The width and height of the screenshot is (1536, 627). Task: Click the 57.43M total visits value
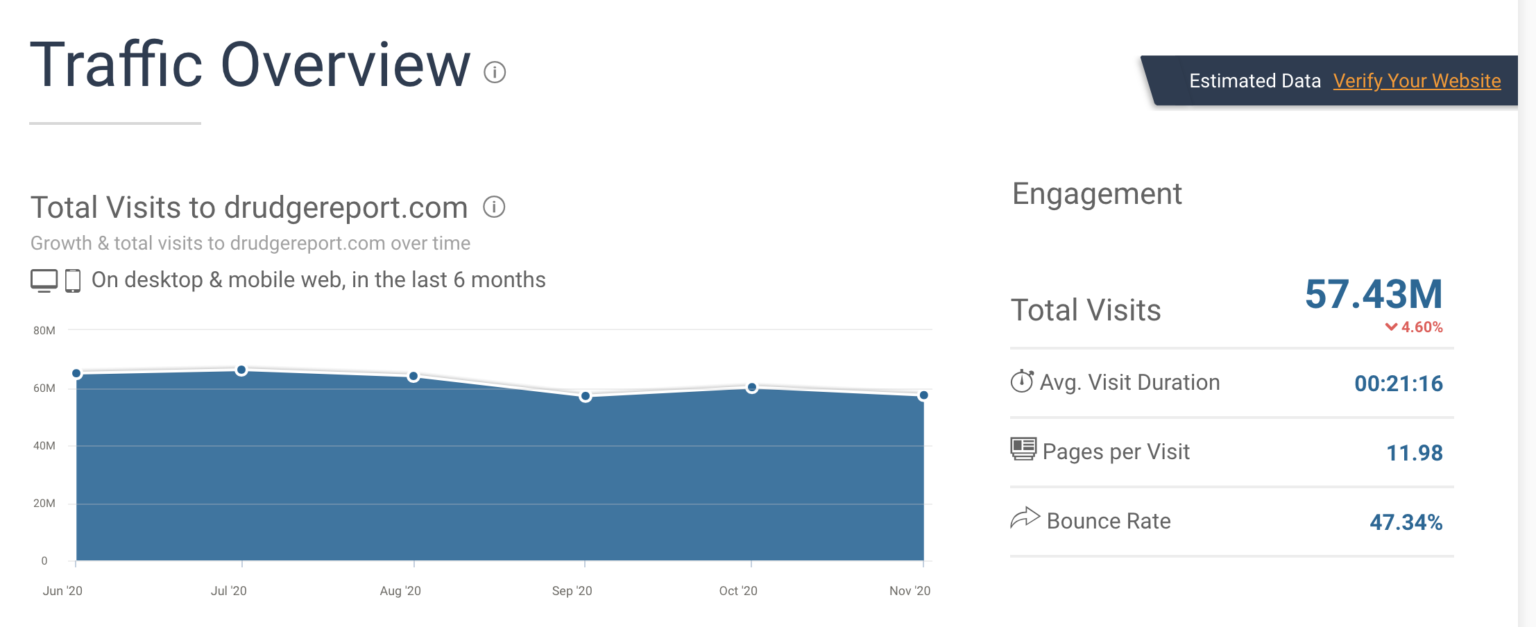(x=1373, y=294)
